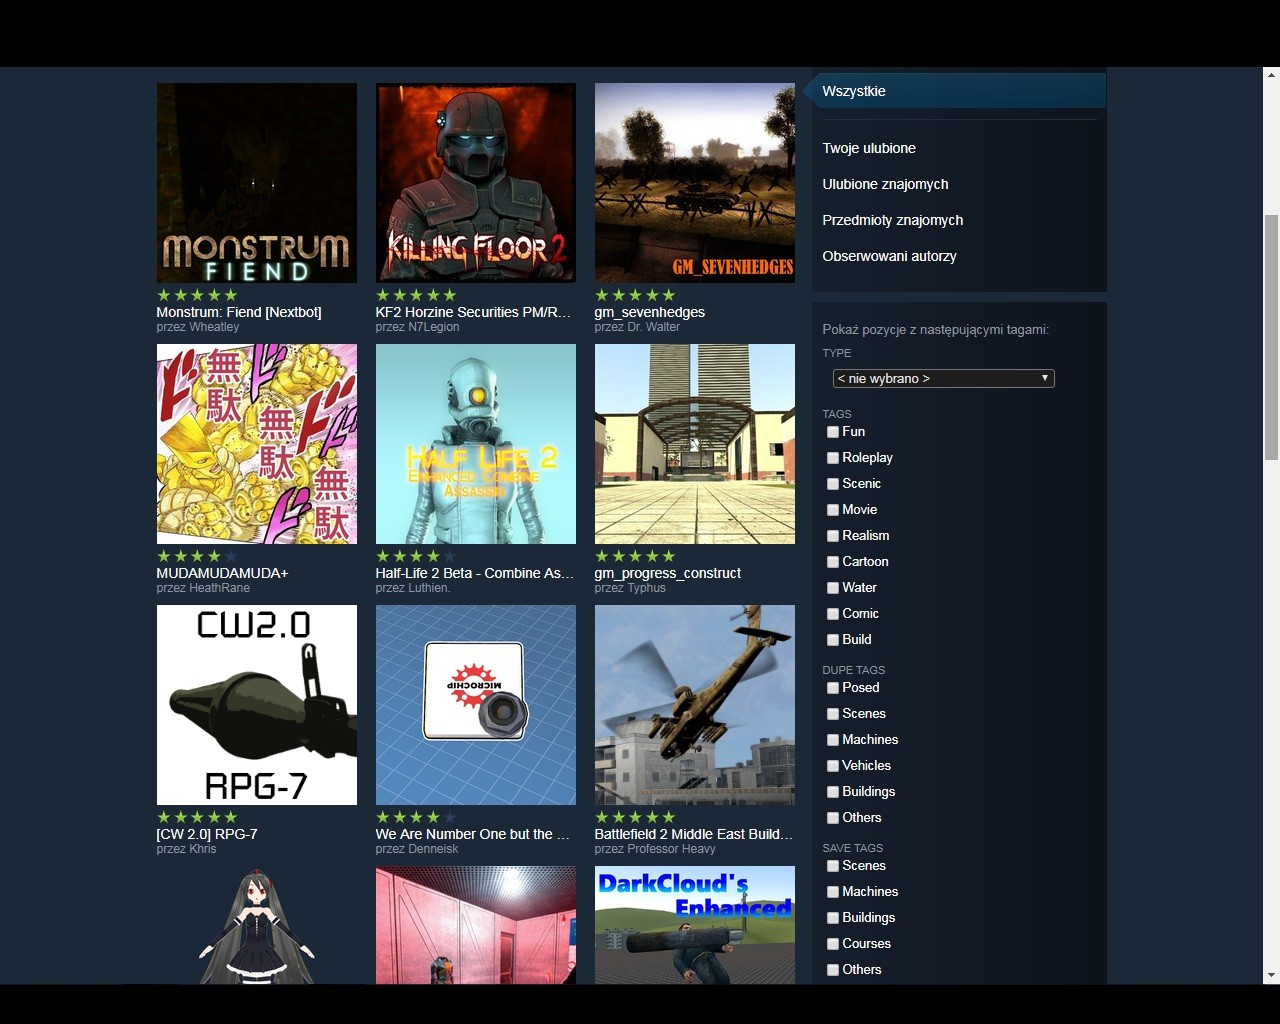Open the gm_progress_construct thumbnail
1280x1024 pixels.
[x=695, y=444]
